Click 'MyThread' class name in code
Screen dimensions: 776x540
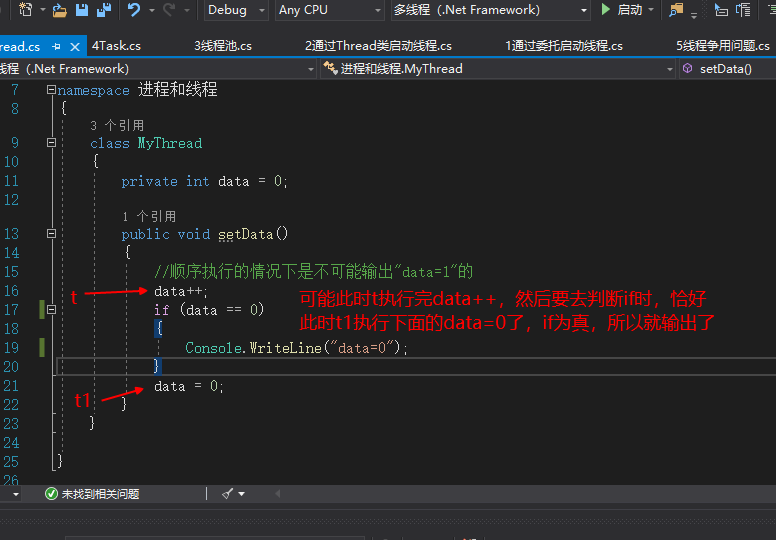[x=170, y=144]
